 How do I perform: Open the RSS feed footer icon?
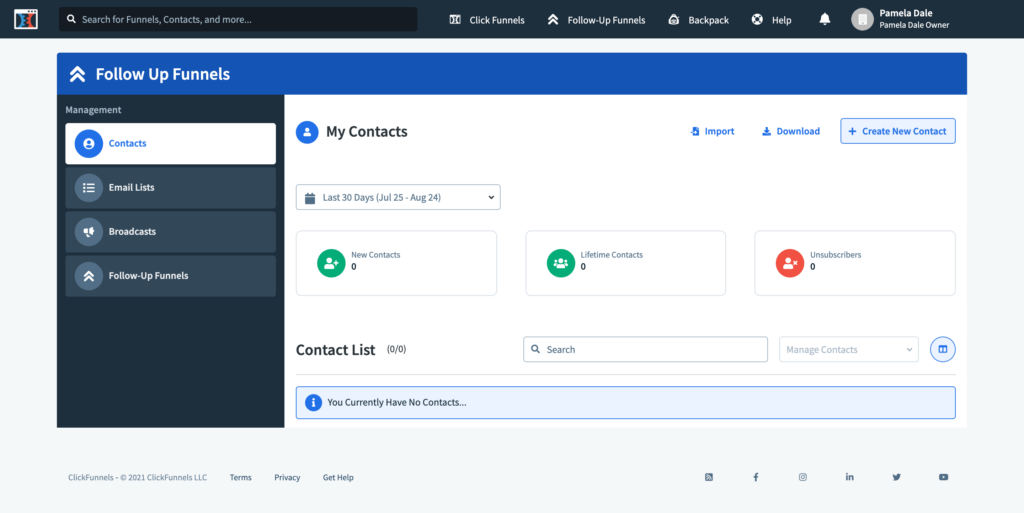pyautogui.click(x=709, y=477)
